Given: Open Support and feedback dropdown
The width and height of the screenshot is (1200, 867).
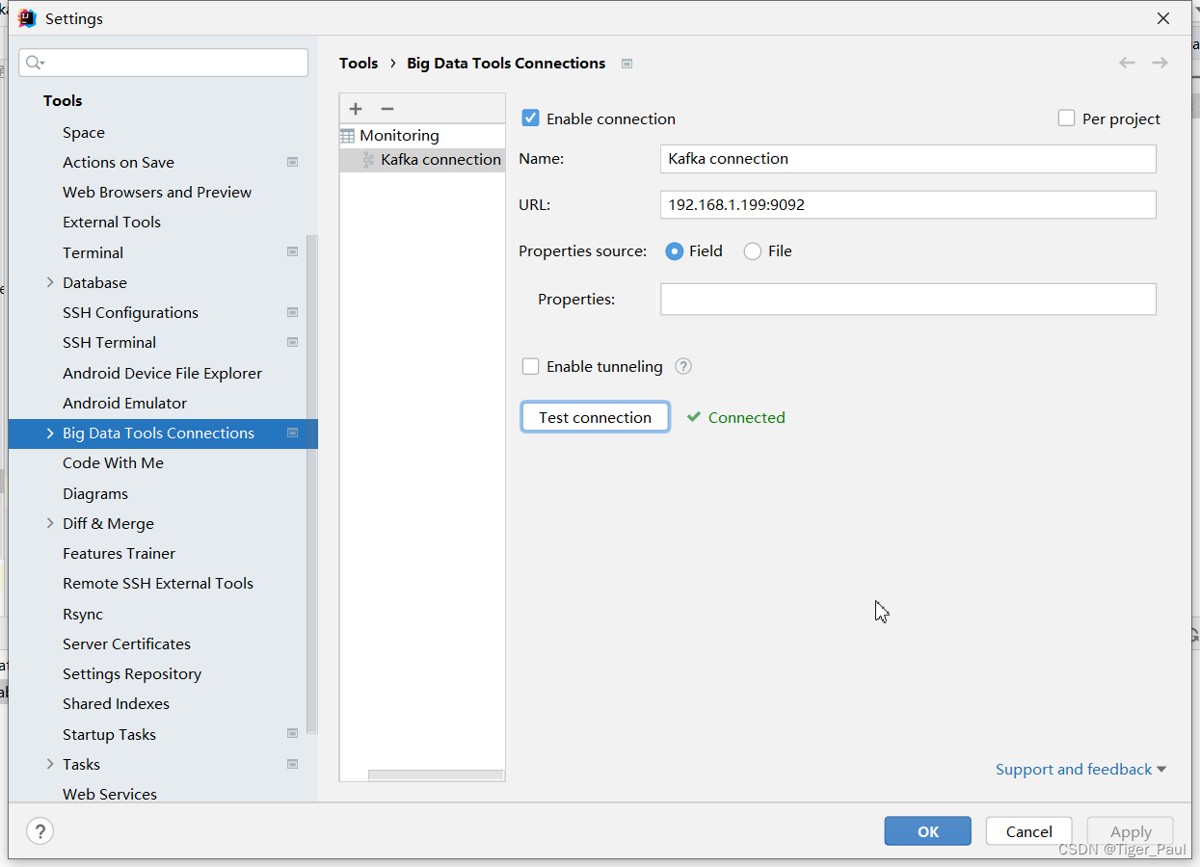Looking at the screenshot, I should (1081, 769).
